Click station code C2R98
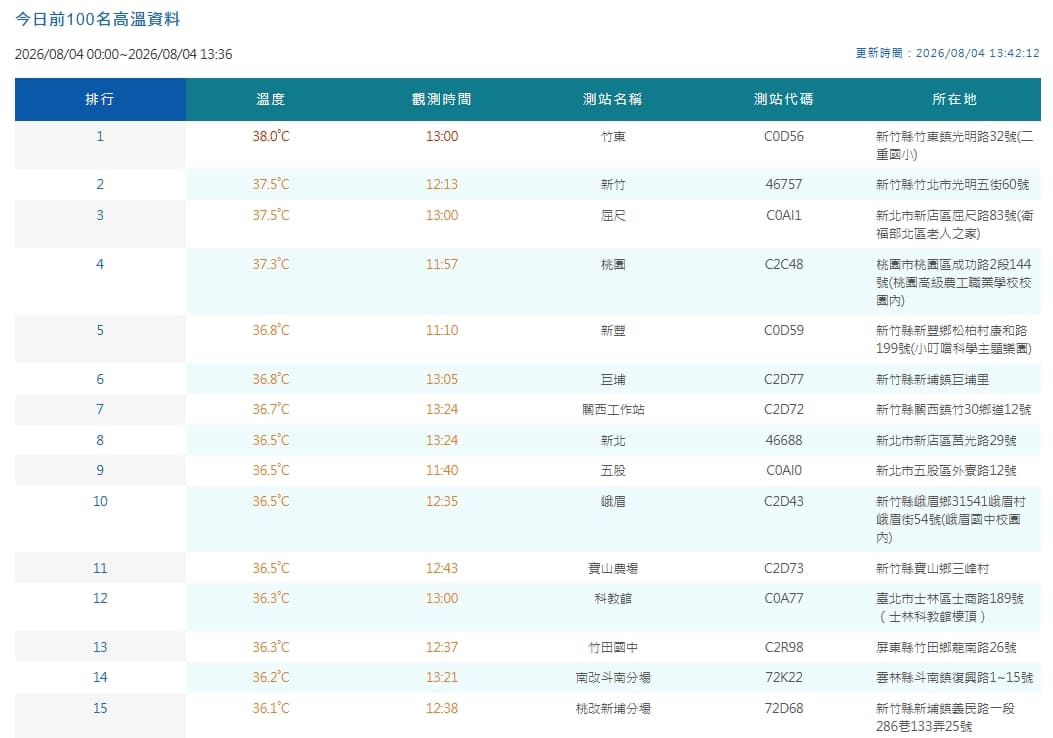Image resolution: width=1053 pixels, height=738 pixels. point(784,648)
